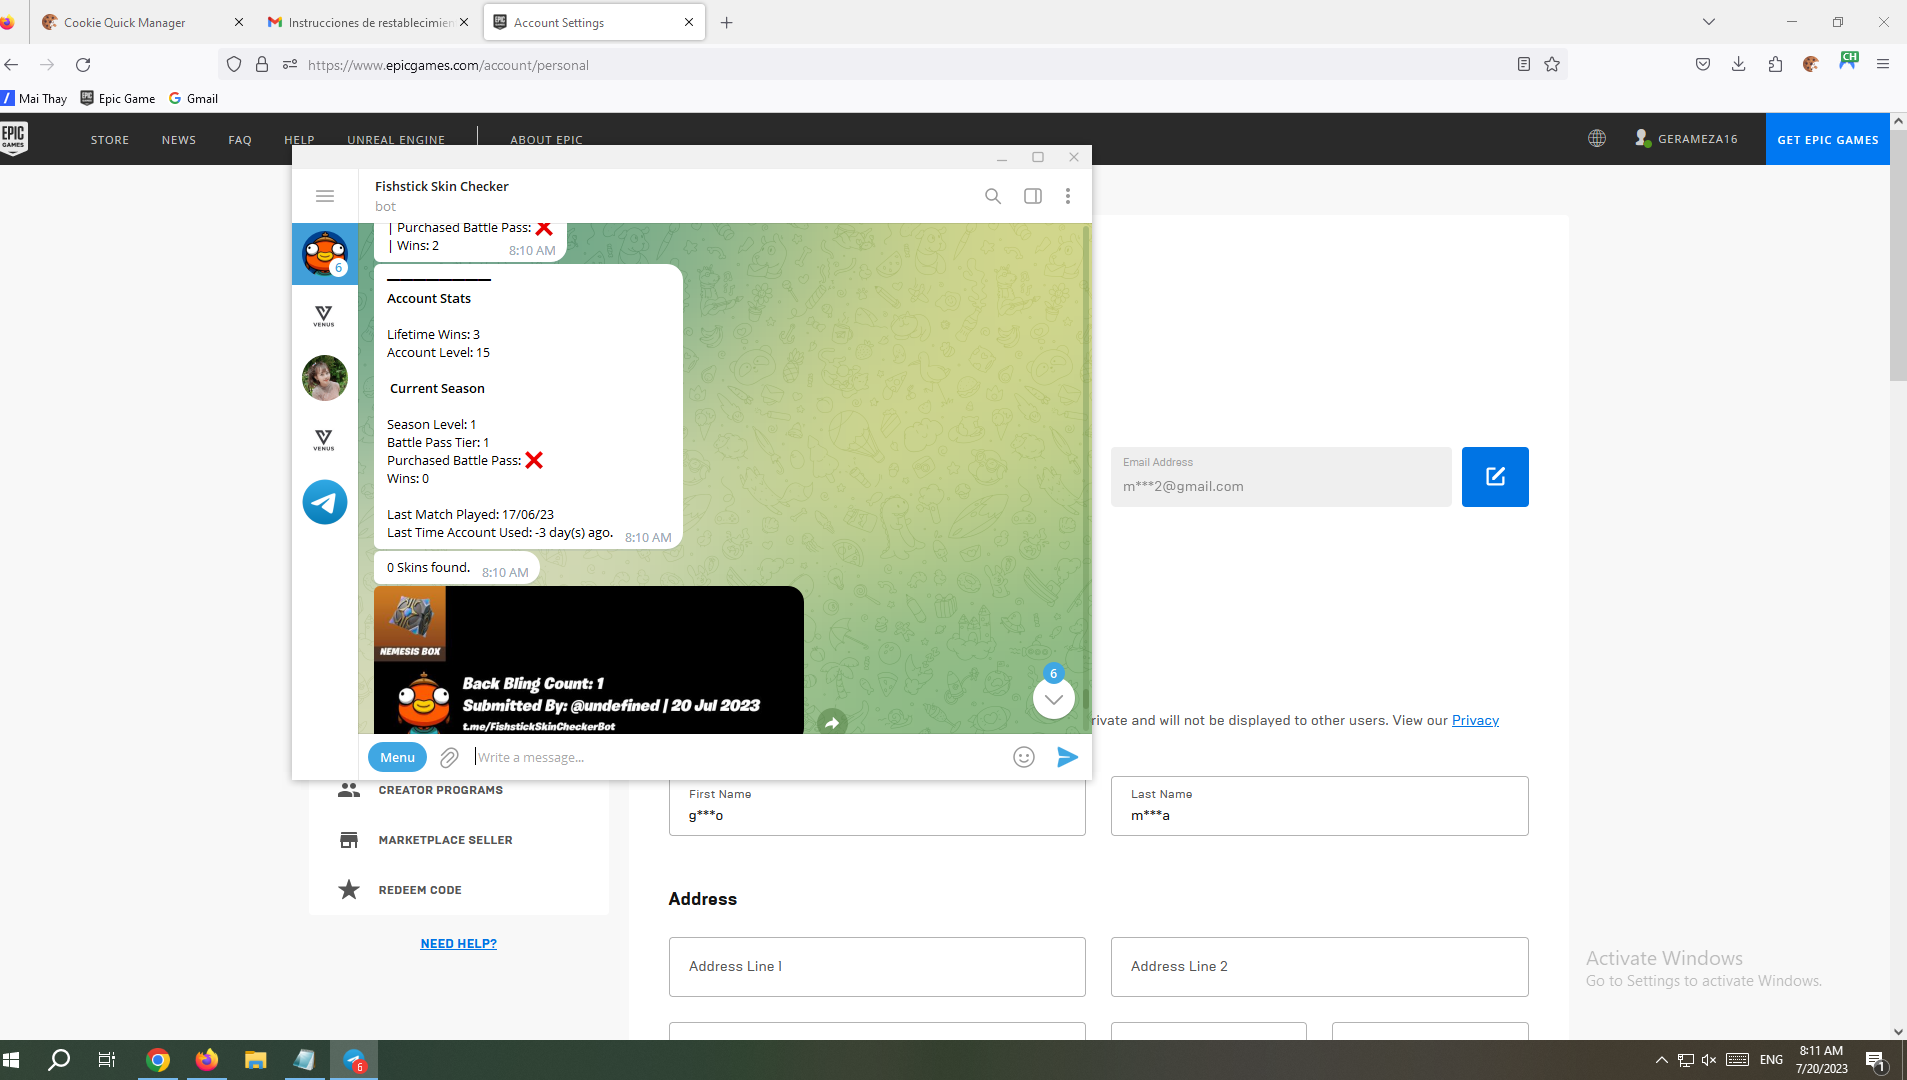Open Telegram from taskbar
Image resolution: width=1907 pixels, height=1080 pixels.
[x=354, y=1060]
